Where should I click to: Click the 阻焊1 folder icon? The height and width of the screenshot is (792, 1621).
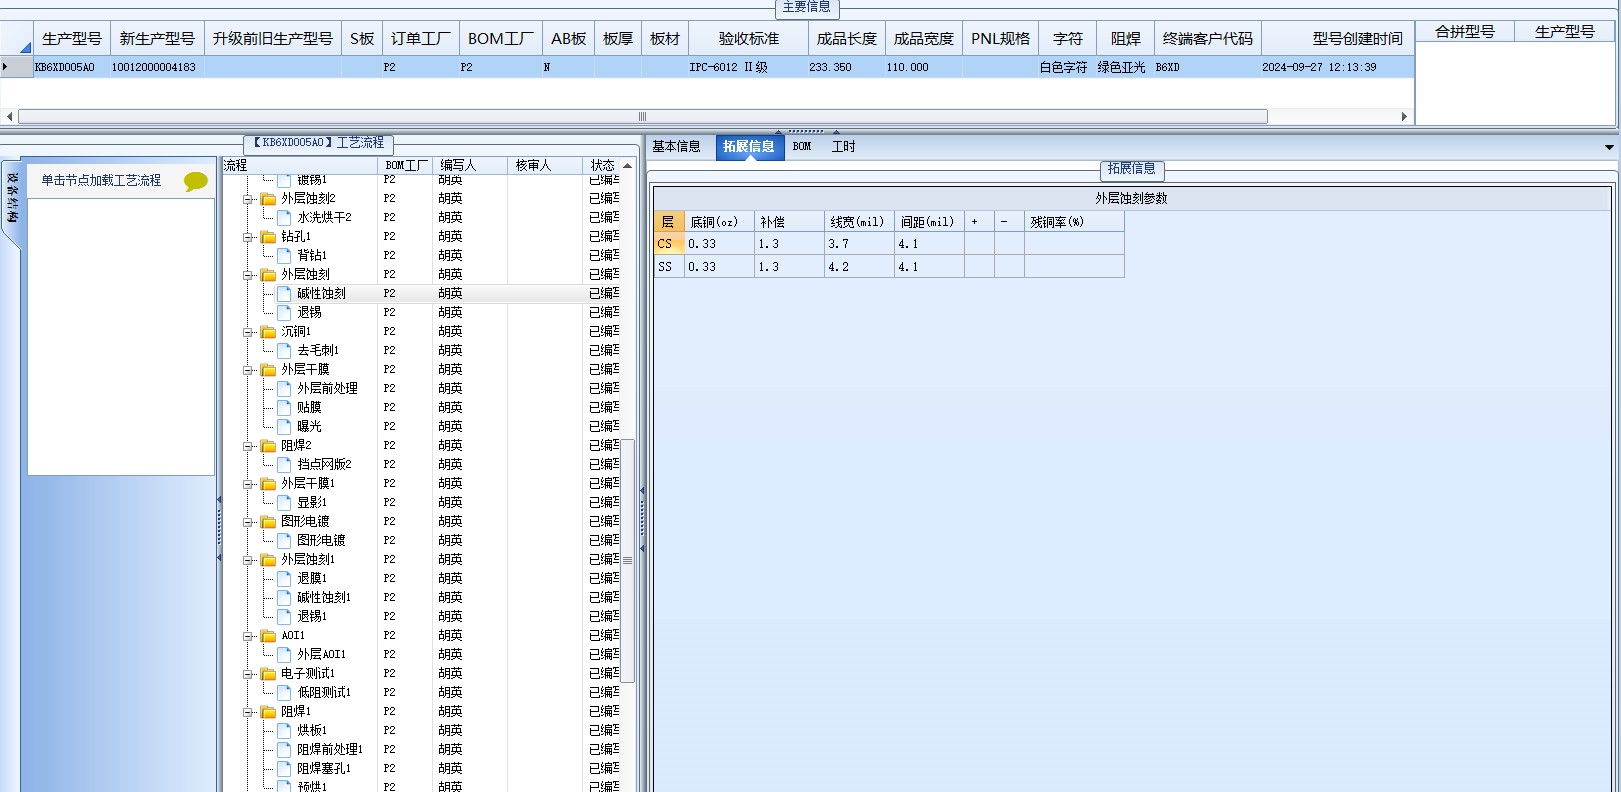[268, 712]
